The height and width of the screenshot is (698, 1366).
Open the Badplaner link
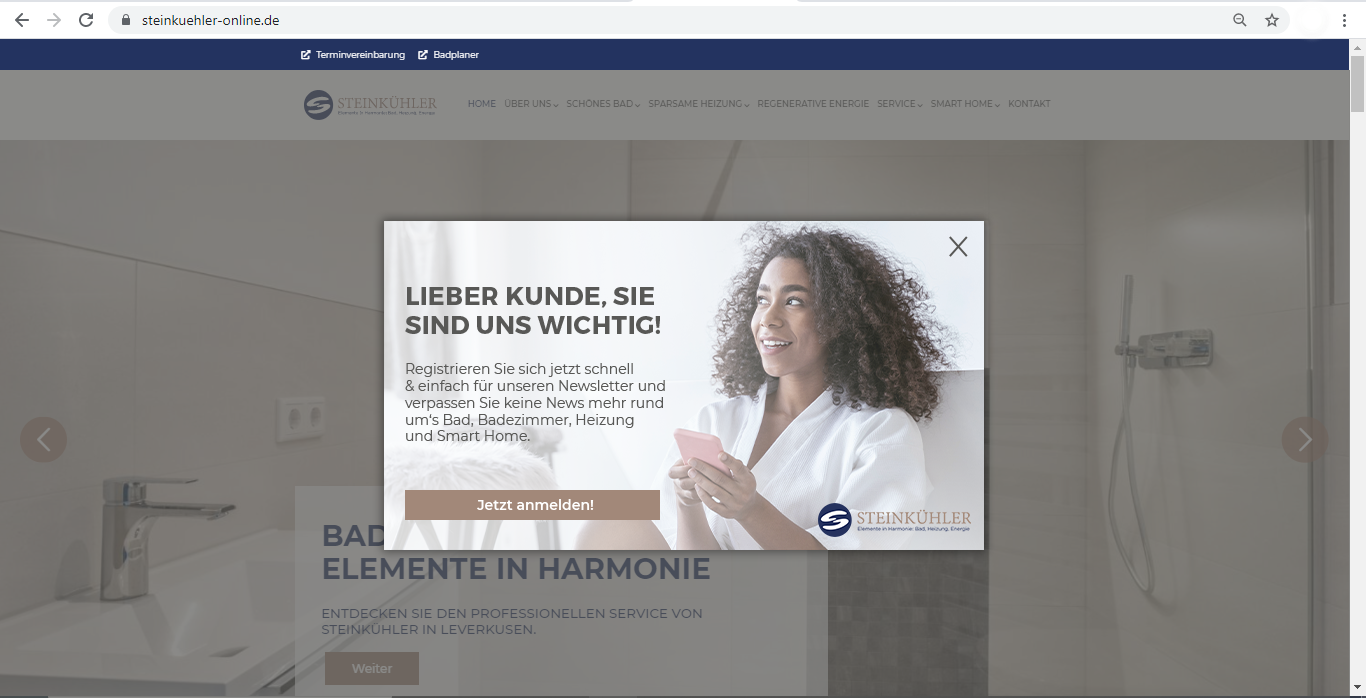[456, 55]
